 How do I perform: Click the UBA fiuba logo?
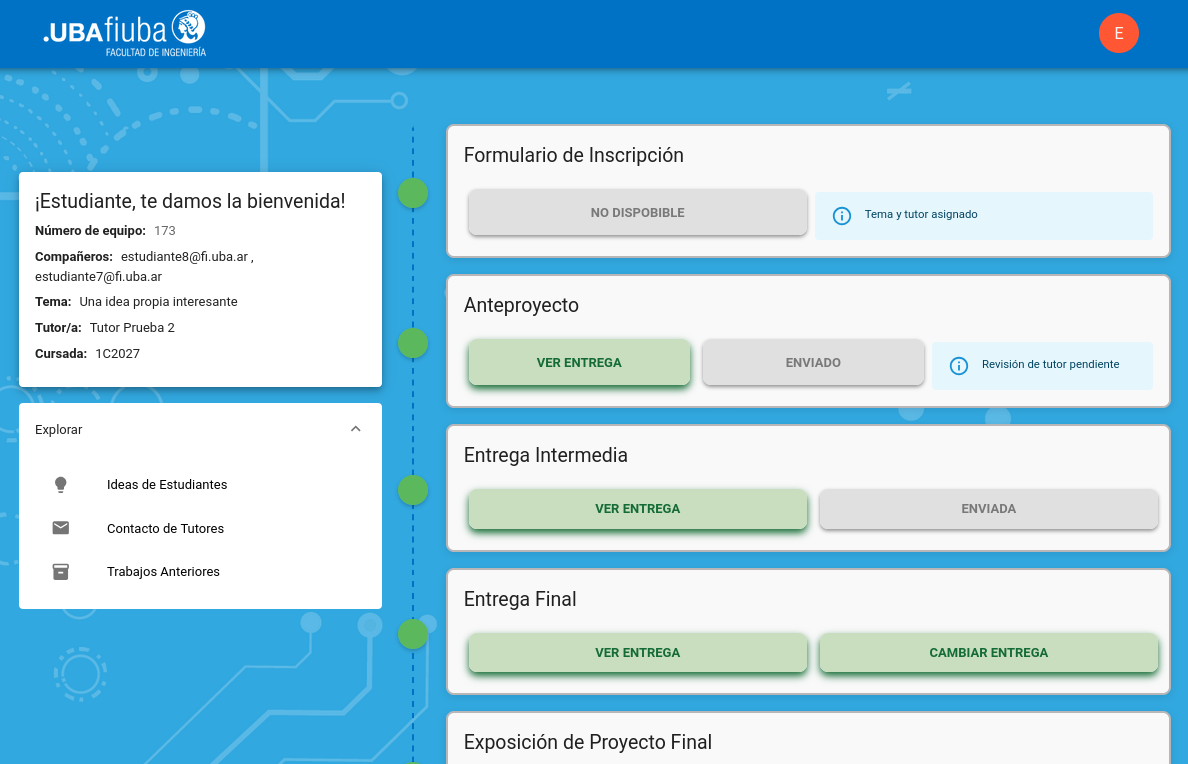(x=125, y=33)
